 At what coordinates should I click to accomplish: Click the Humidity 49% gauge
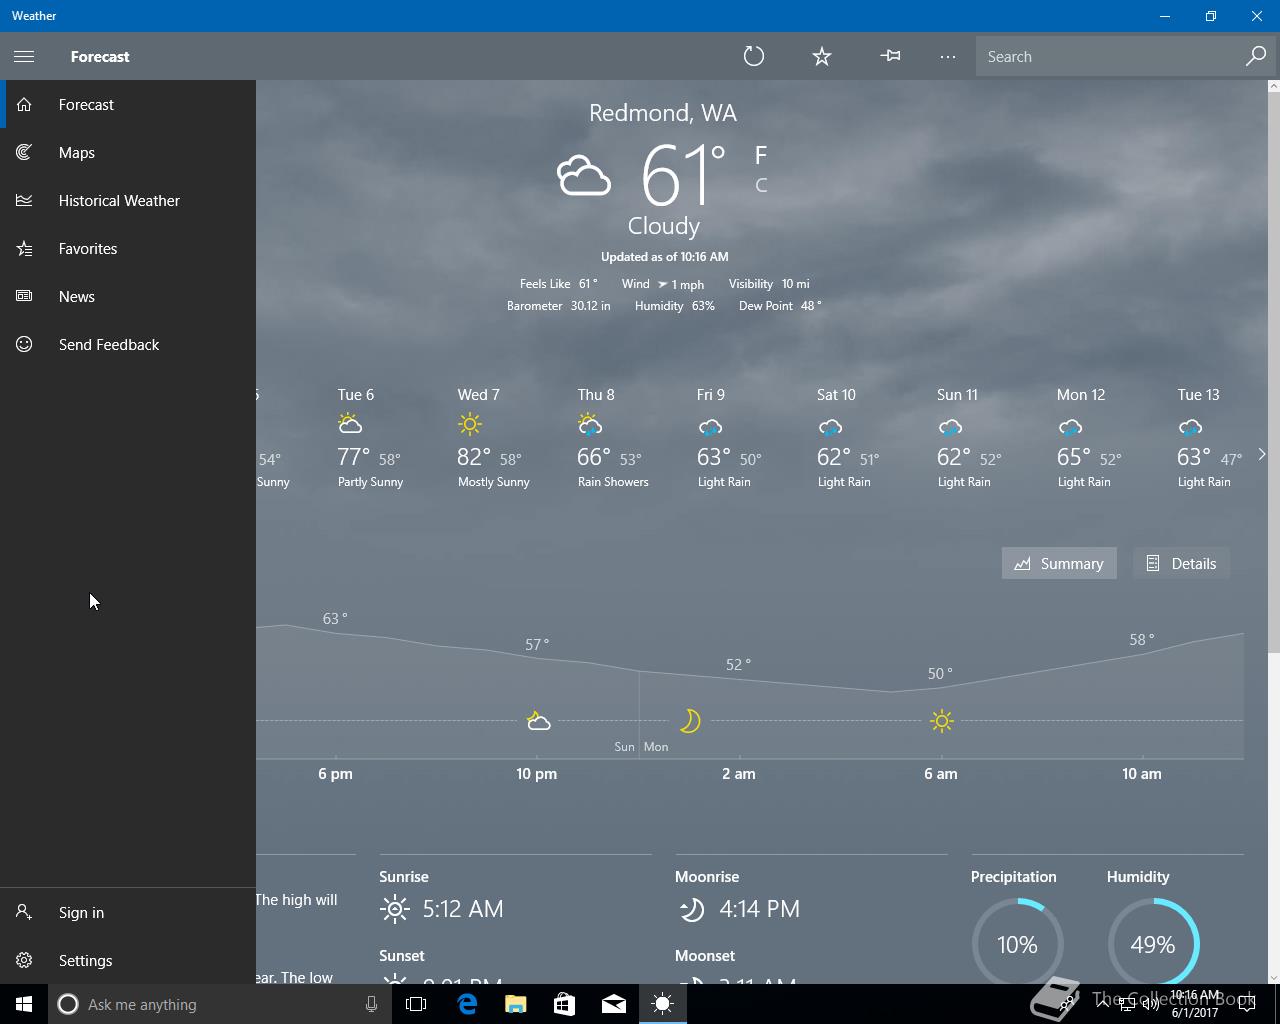pyautogui.click(x=1153, y=944)
